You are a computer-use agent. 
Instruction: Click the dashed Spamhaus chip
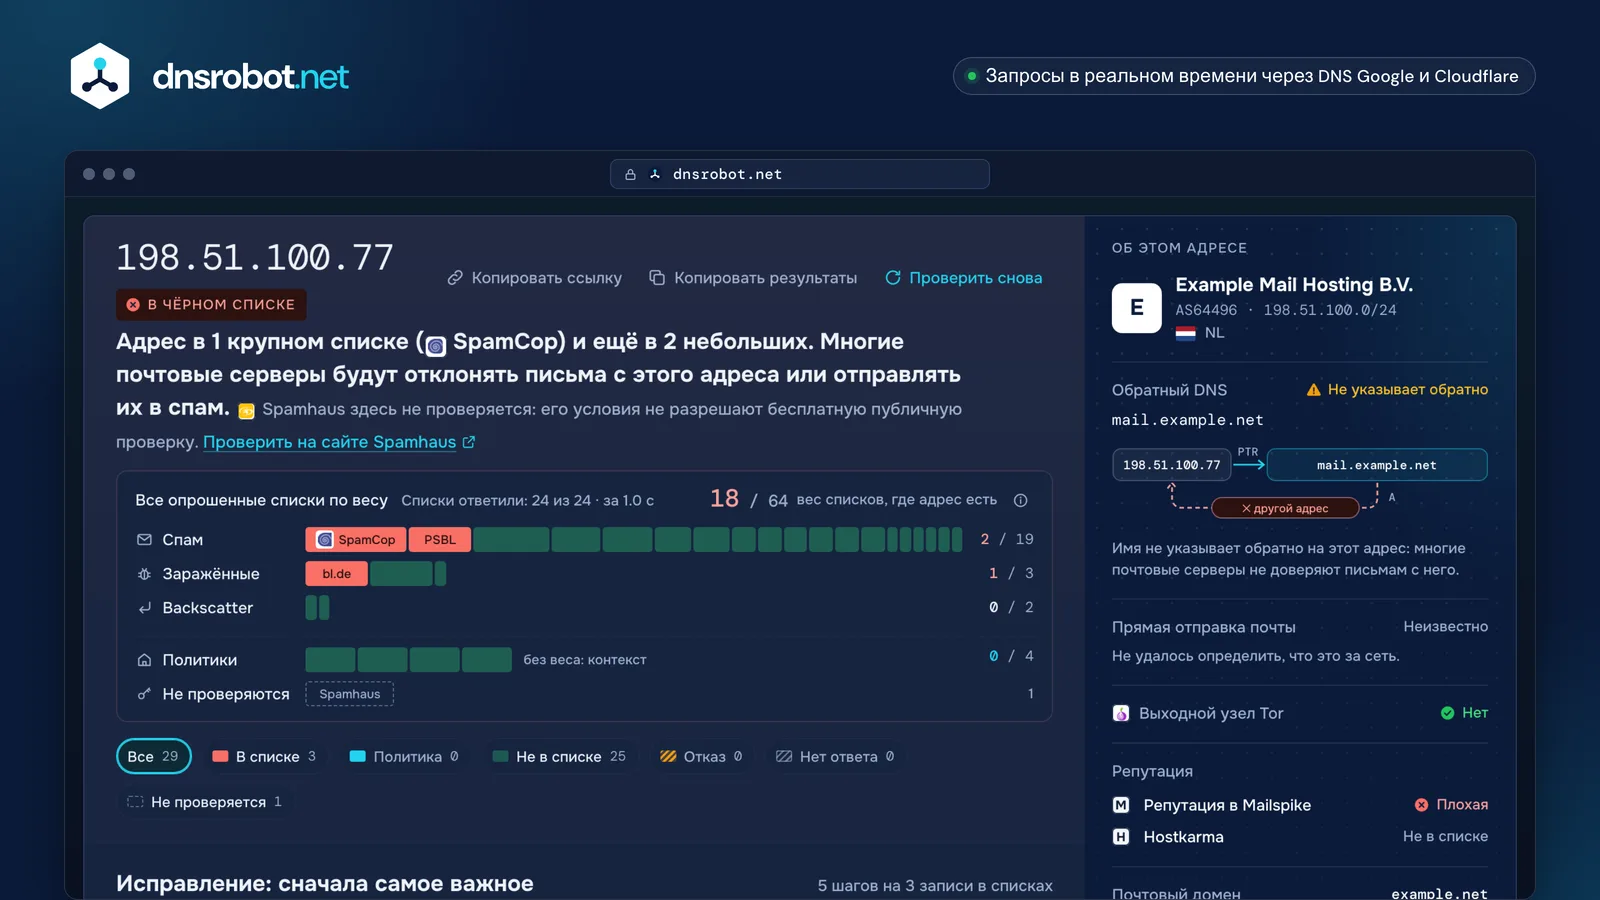(x=350, y=694)
